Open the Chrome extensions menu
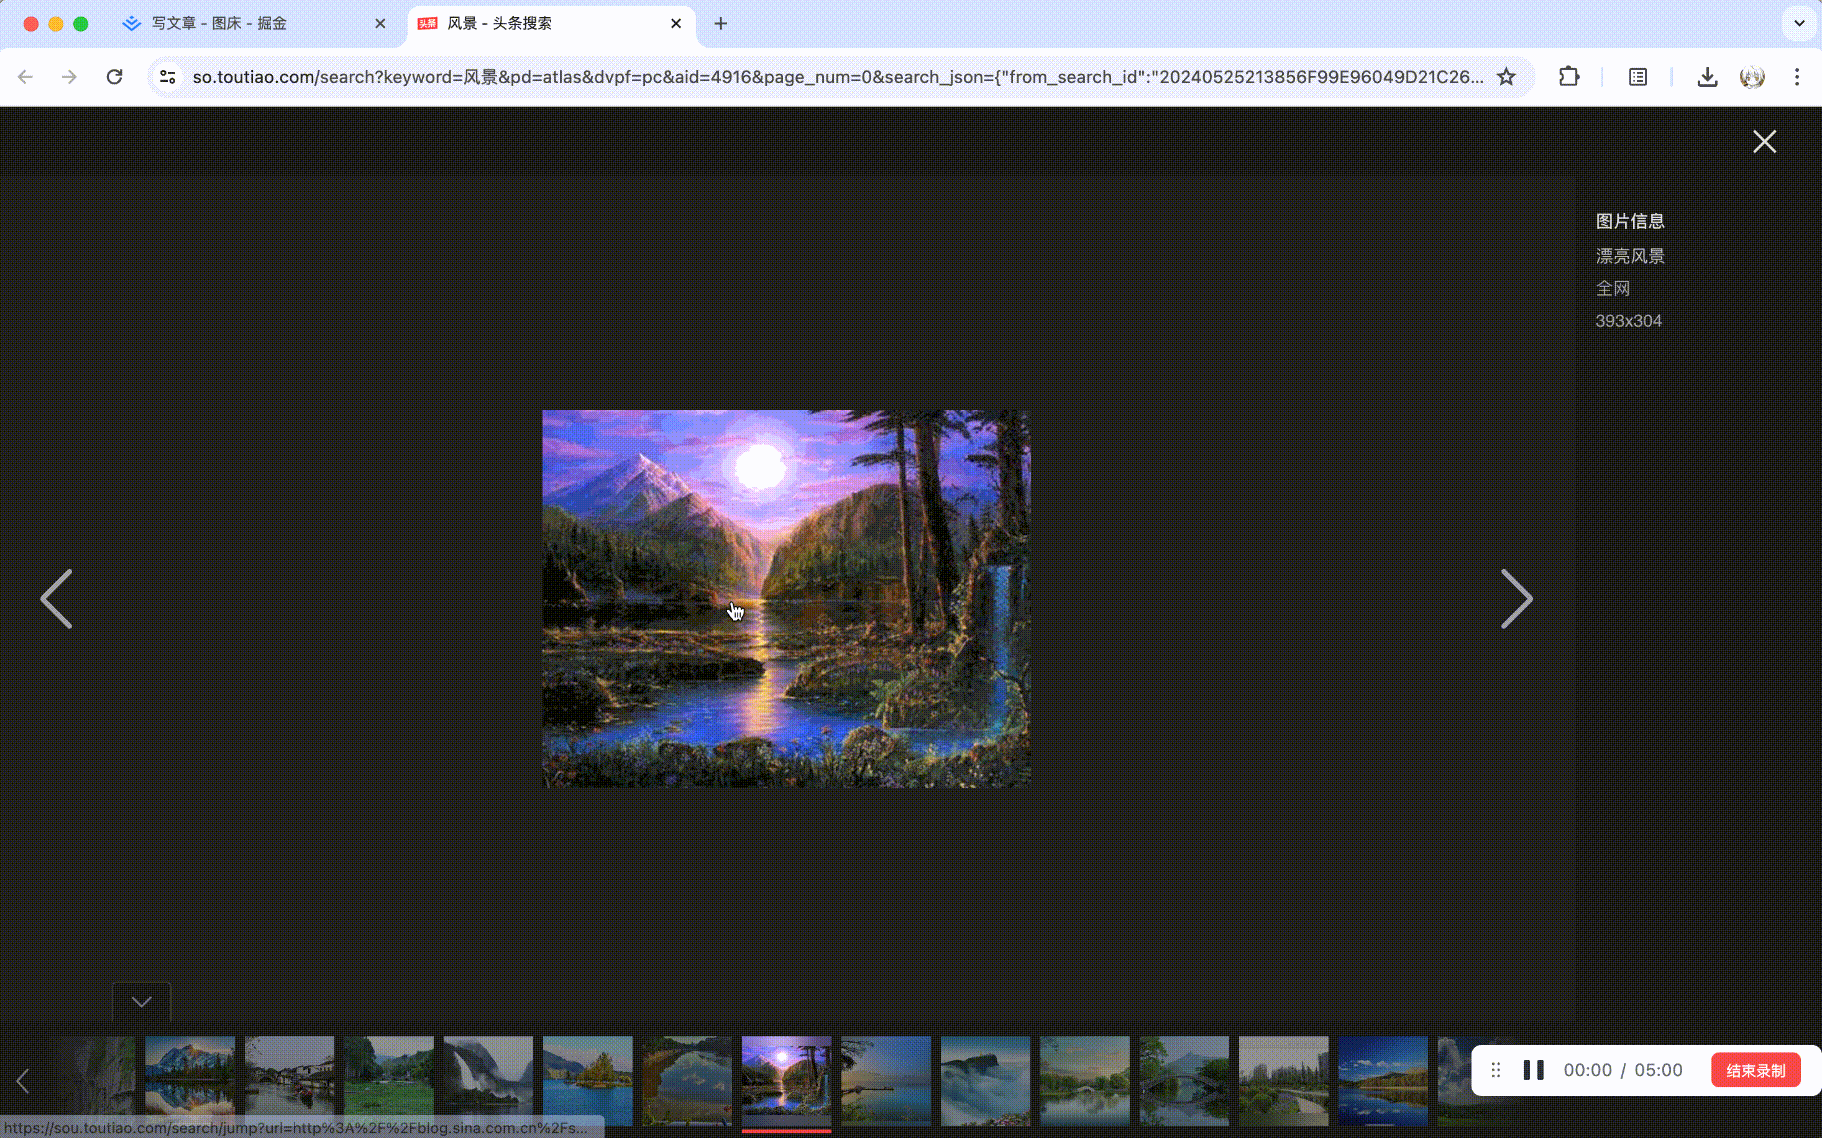 pyautogui.click(x=1569, y=77)
